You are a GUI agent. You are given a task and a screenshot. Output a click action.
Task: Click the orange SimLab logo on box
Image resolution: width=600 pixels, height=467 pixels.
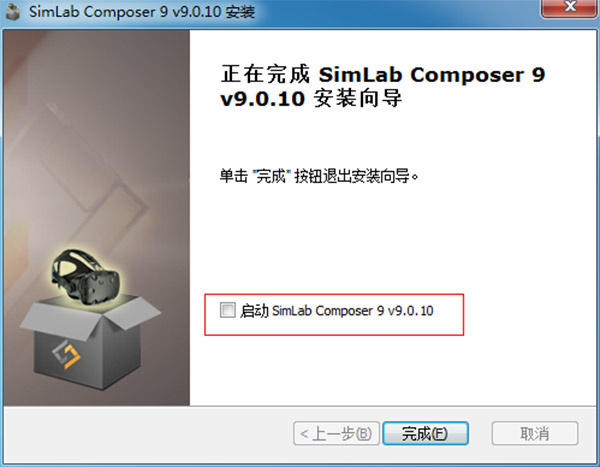click(67, 354)
